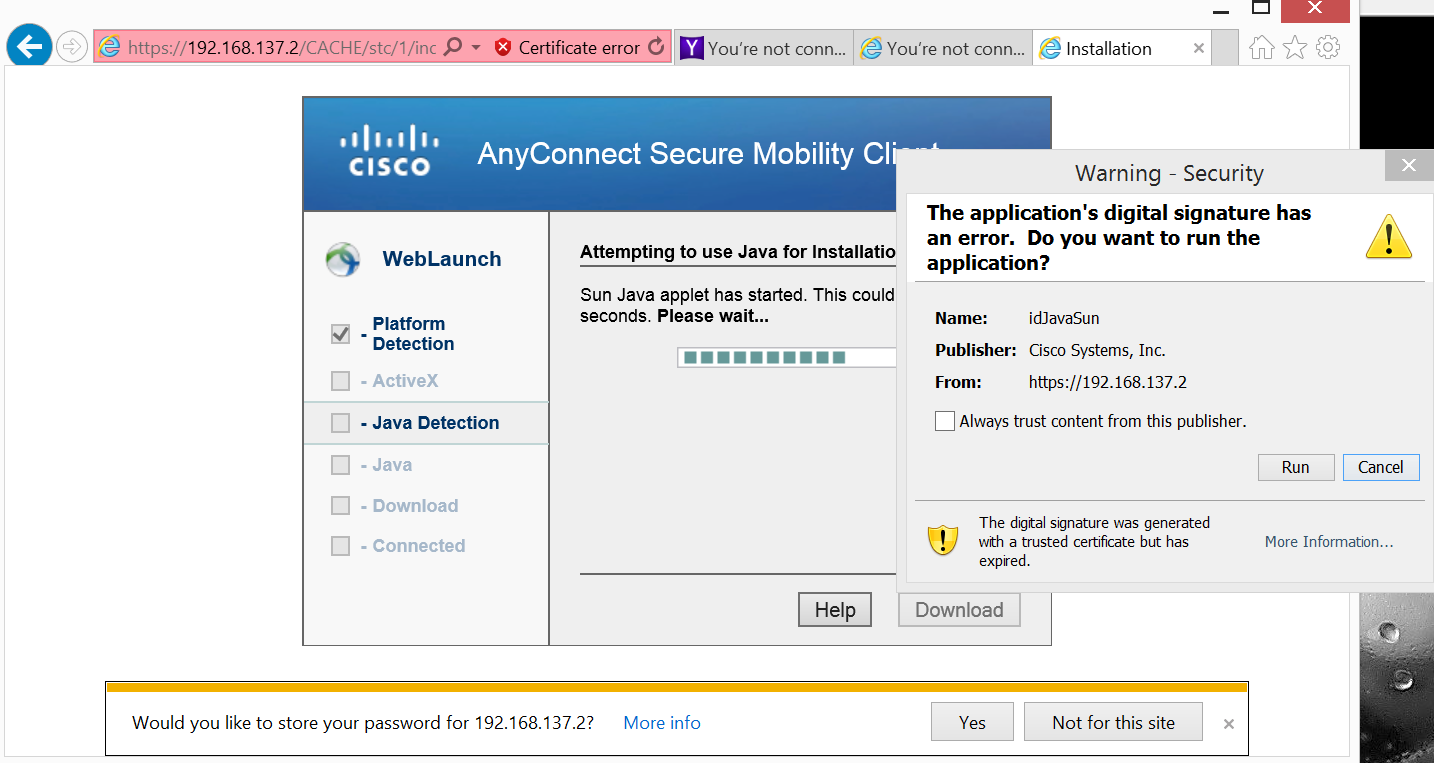The image size is (1434, 763).
Task: Switch to the Yahoo "You're not conn..." tab
Action: tap(765, 48)
